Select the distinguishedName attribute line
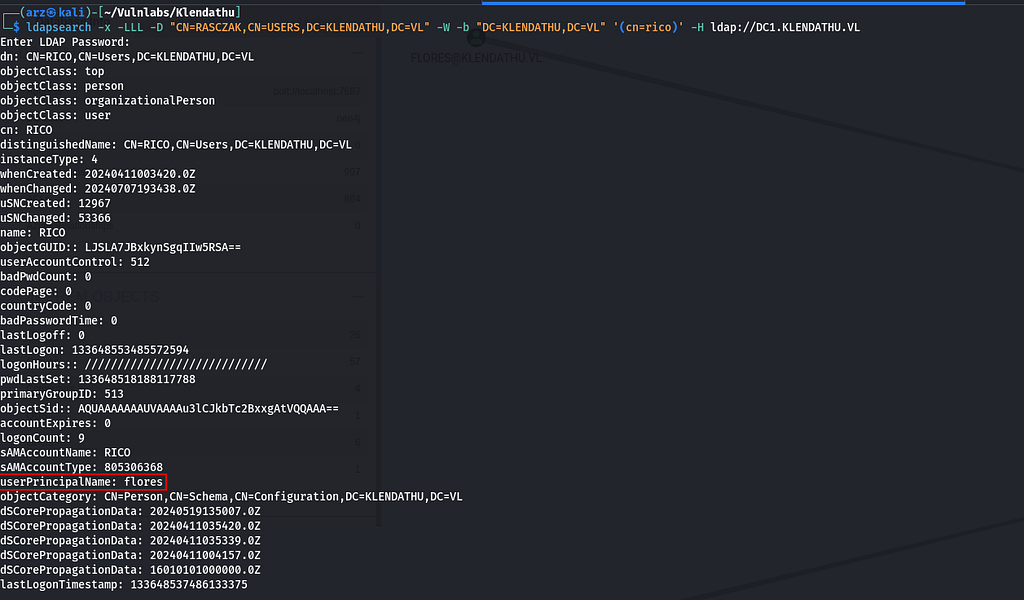 [176, 145]
